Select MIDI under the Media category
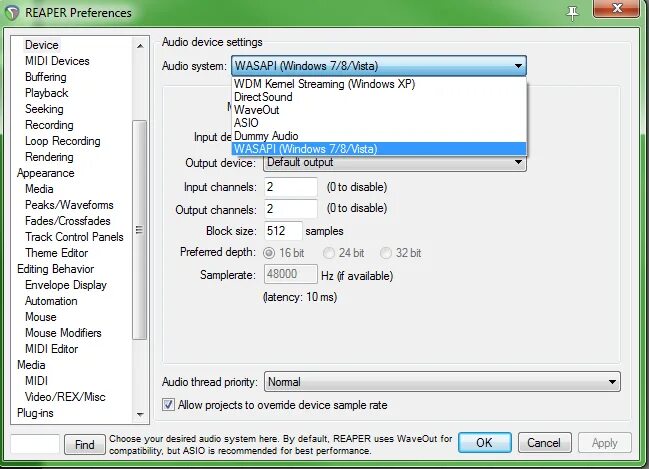The image size is (649, 469). (x=36, y=381)
